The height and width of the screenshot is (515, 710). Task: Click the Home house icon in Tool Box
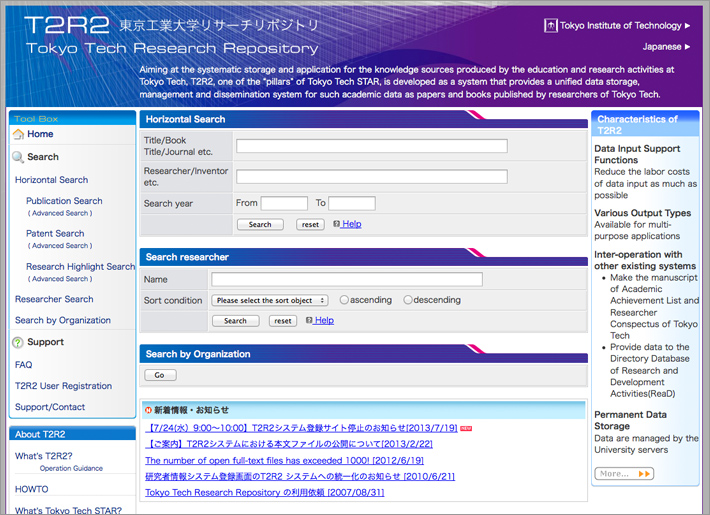pyautogui.click(x=18, y=134)
